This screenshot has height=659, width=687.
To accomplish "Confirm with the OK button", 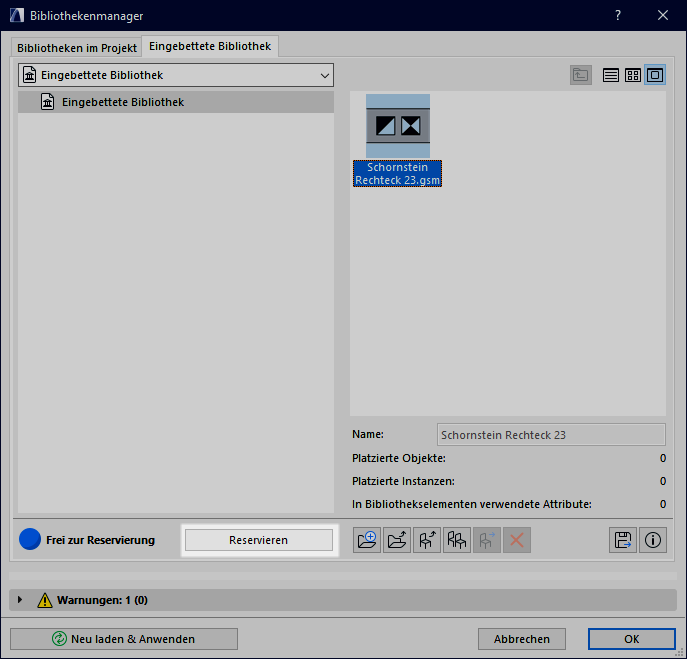I will 632,639.
